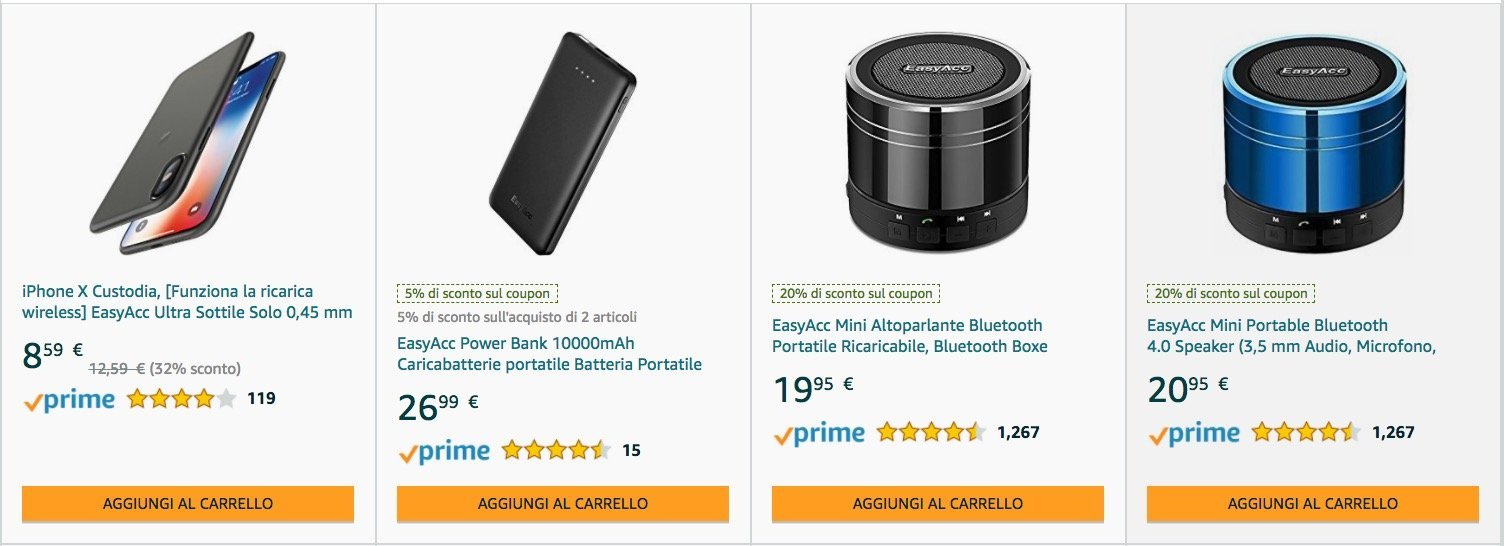This screenshot has height=546, width=1504.
Task: Add the blue Bluetooth speaker to cart
Action: (1313, 503)
